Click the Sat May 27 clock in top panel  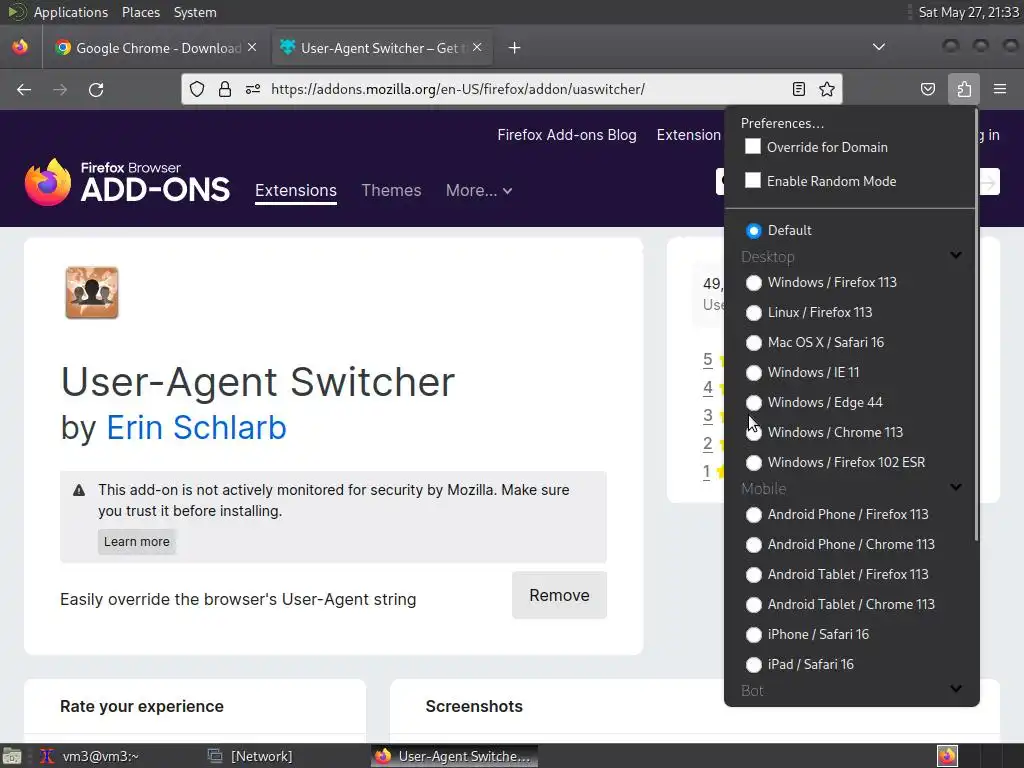tap(968, 12)
